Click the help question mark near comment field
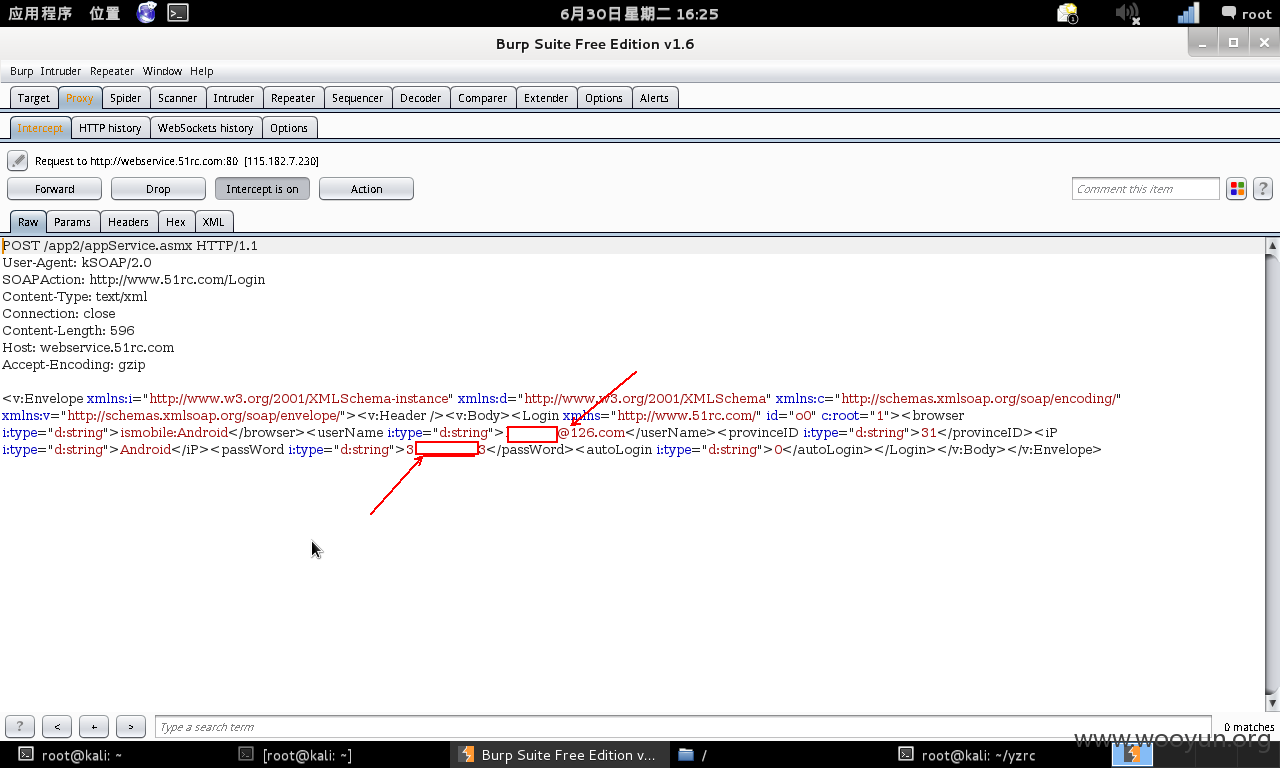1280x768 pixels. 1263,189
